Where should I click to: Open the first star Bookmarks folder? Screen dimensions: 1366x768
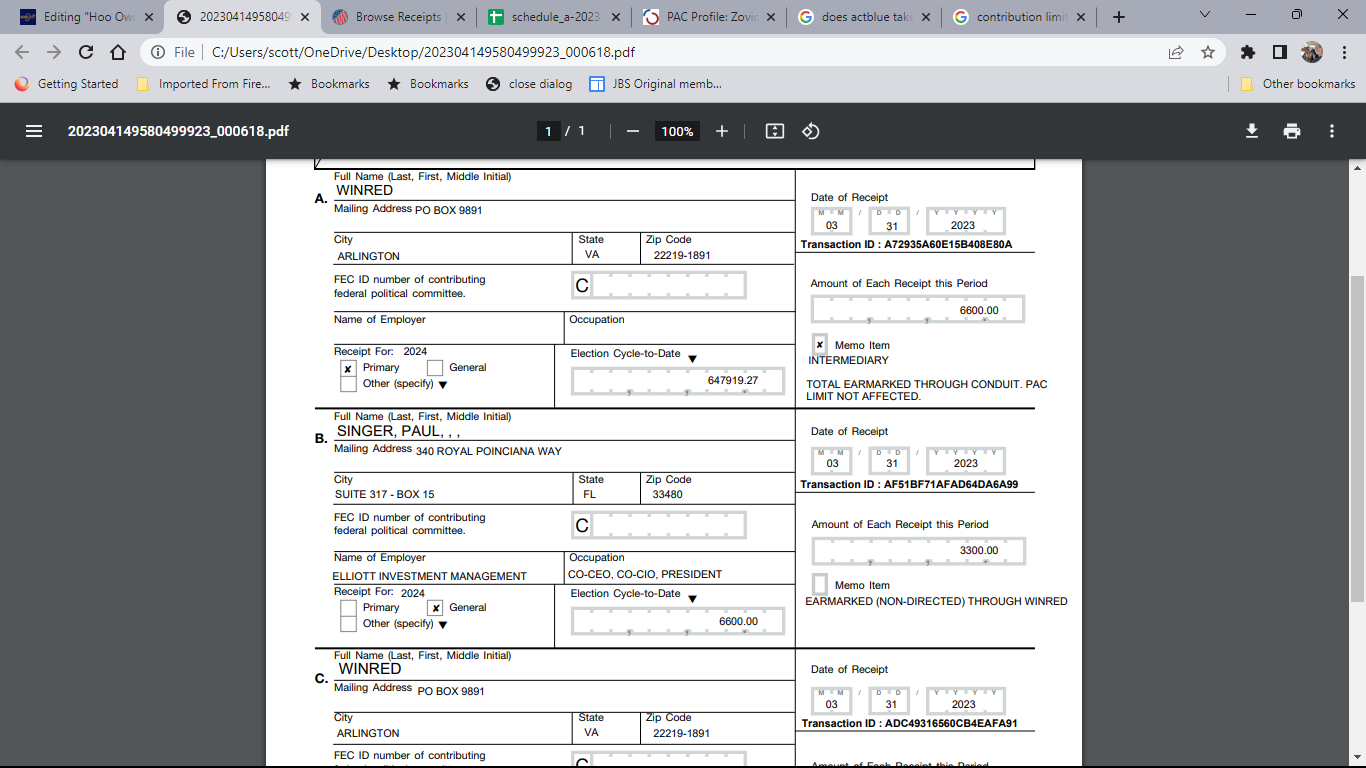(x=329, y=84)
